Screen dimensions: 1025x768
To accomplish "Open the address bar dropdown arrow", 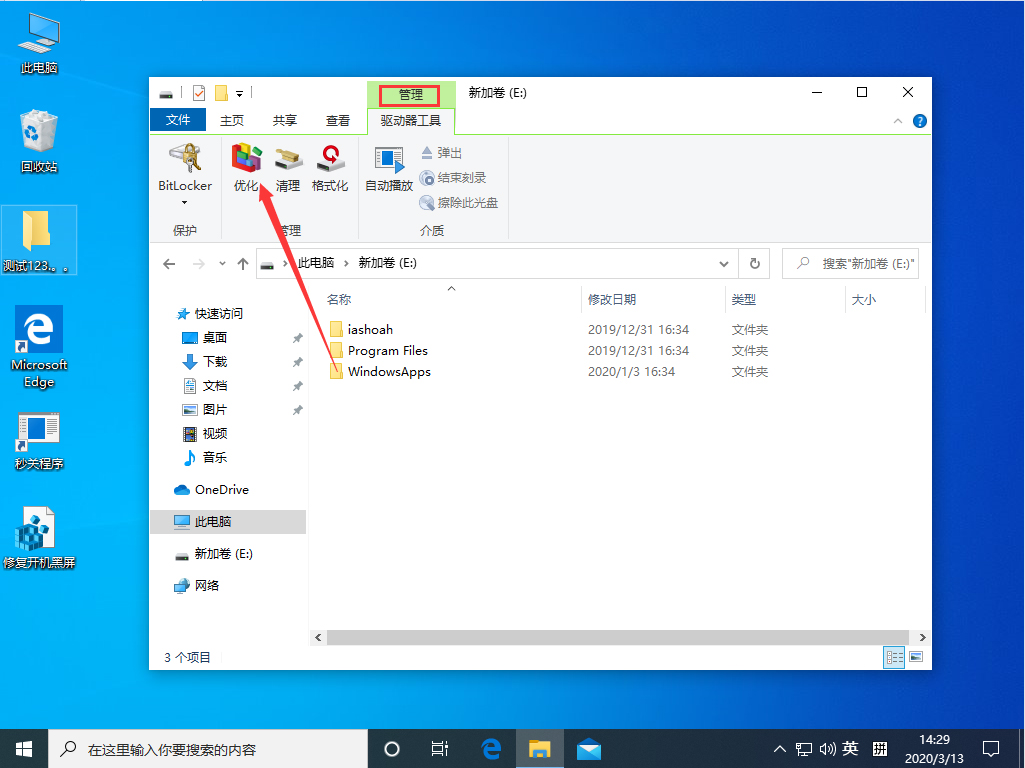I will point(723,263).
